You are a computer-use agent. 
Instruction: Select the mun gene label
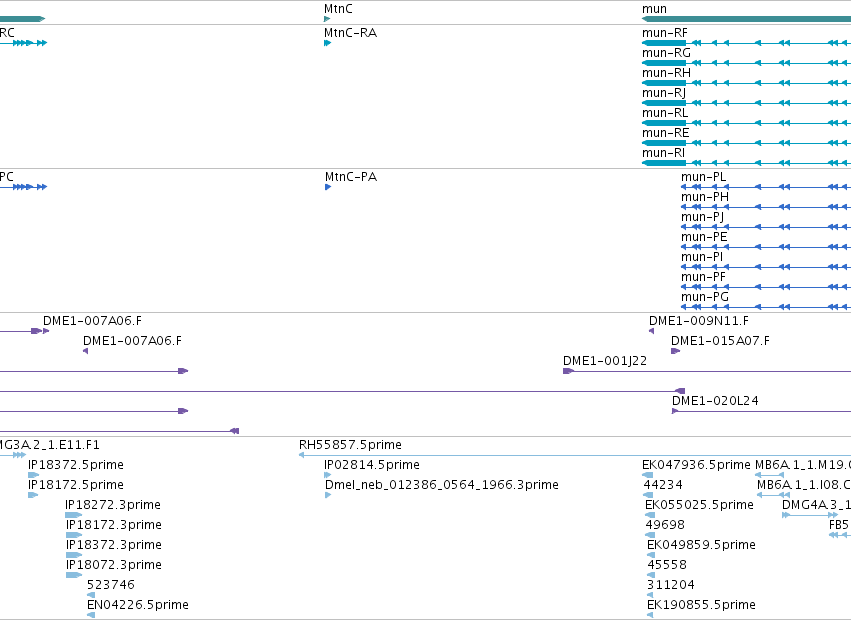tap(655, 9)
